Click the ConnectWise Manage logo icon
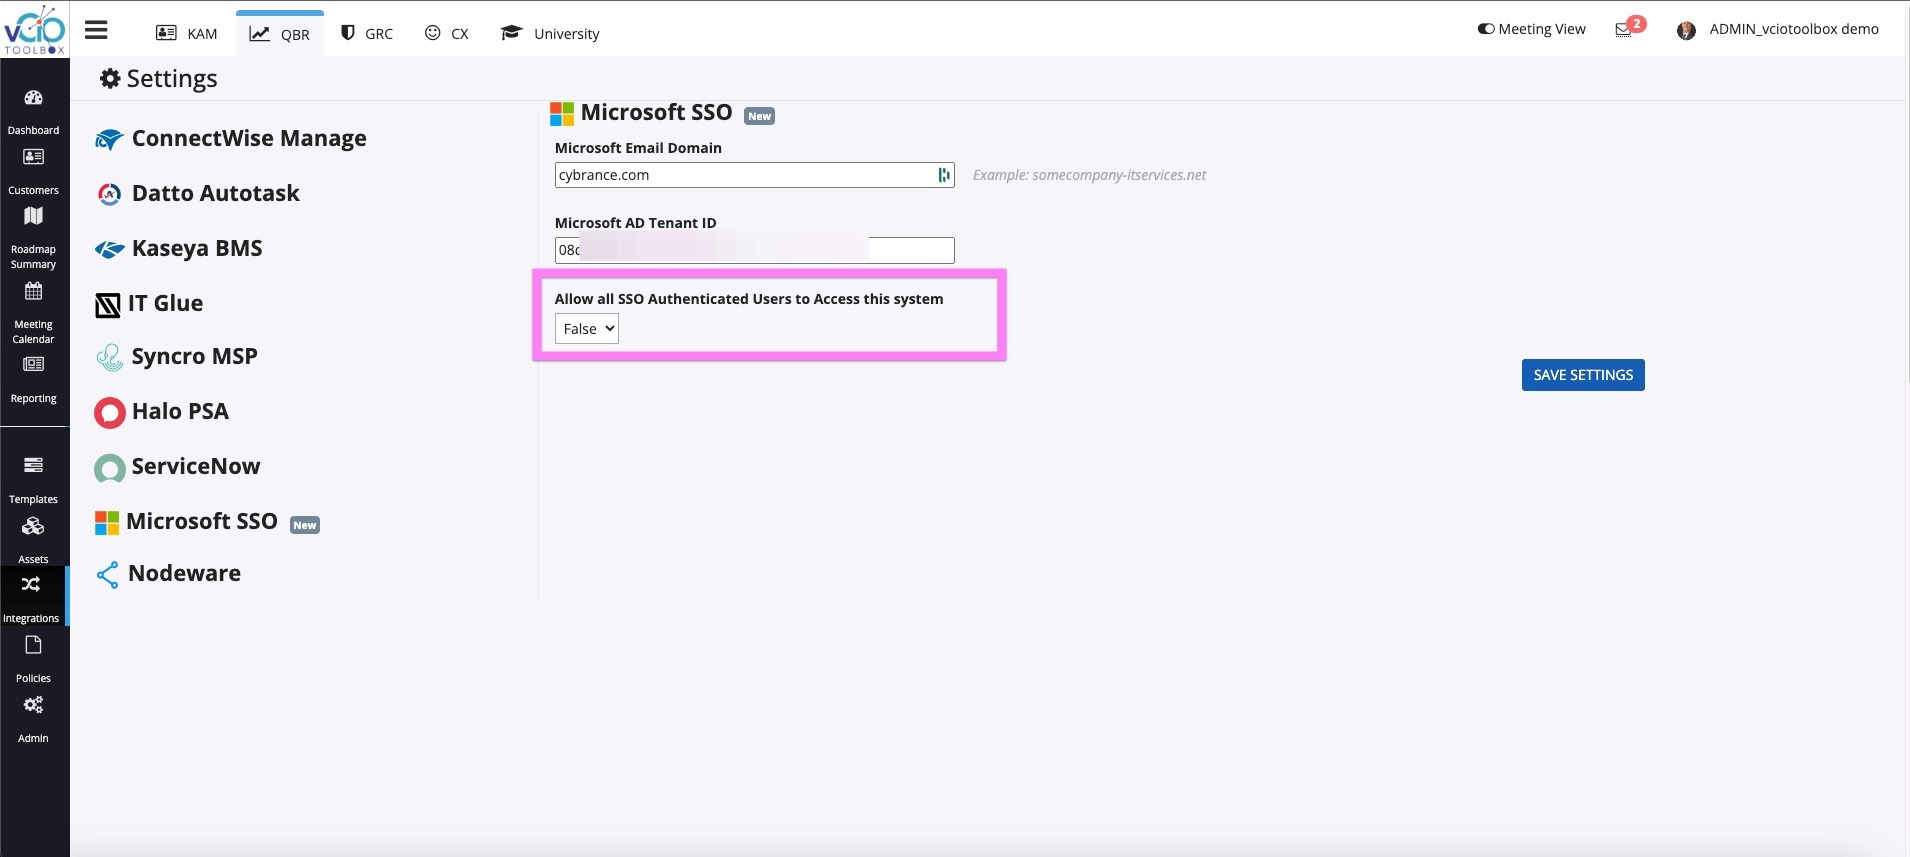1910x857 pixels. (x=109, y=139)
